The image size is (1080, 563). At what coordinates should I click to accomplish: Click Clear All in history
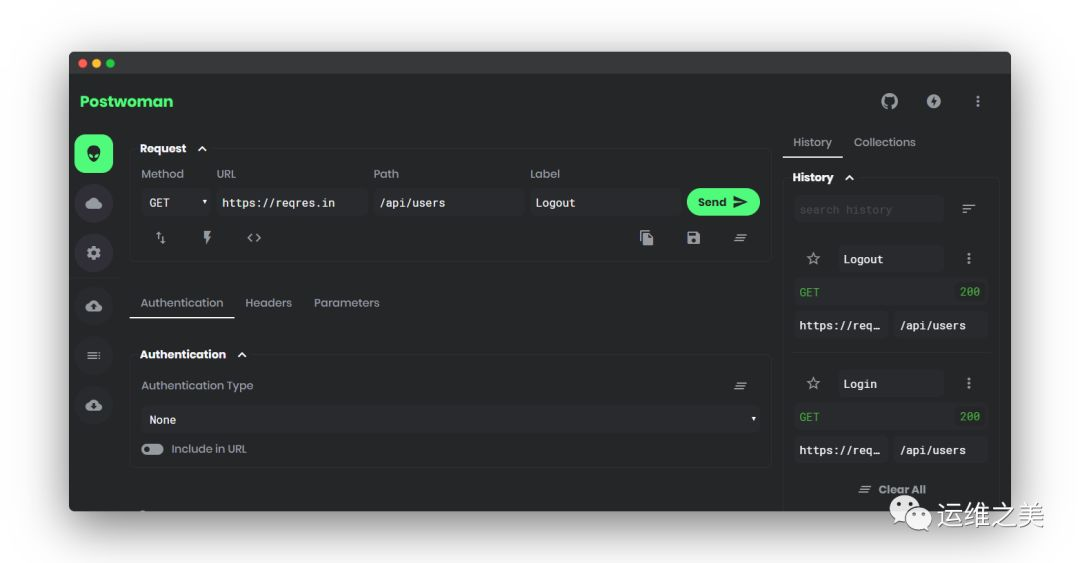tap(892, 489)
